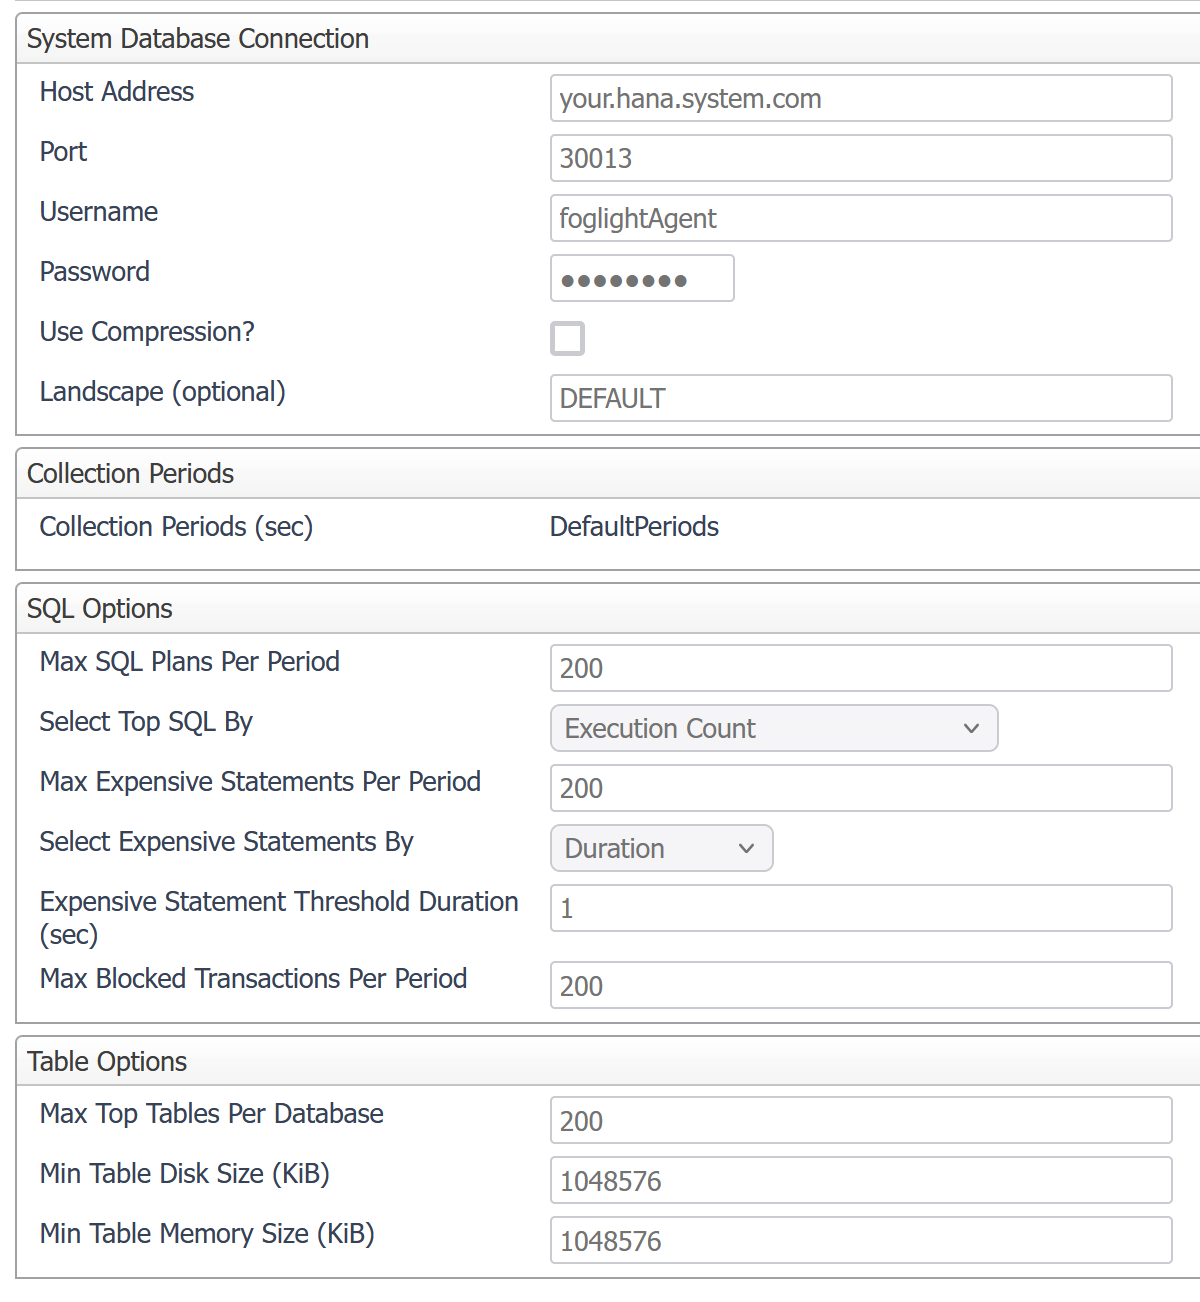Image resolution: width=1200 pixels, height=1302 pixels.
Task: Click the Table Options section header
Action: click(x=107, y=1062)
